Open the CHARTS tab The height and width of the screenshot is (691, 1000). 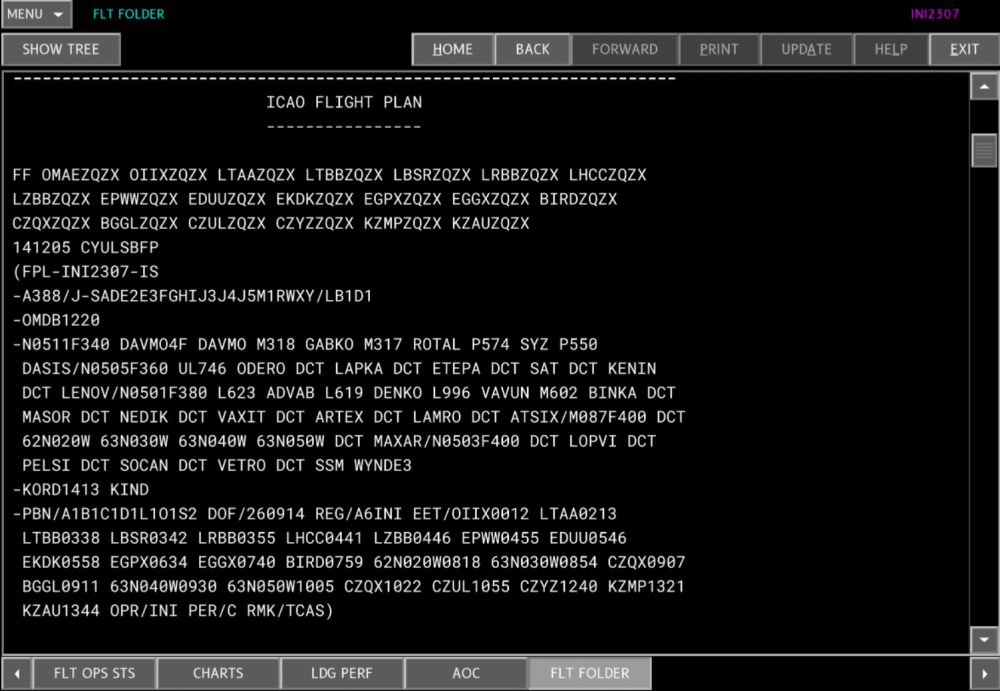pyautogui.click(x=218, y=673)
